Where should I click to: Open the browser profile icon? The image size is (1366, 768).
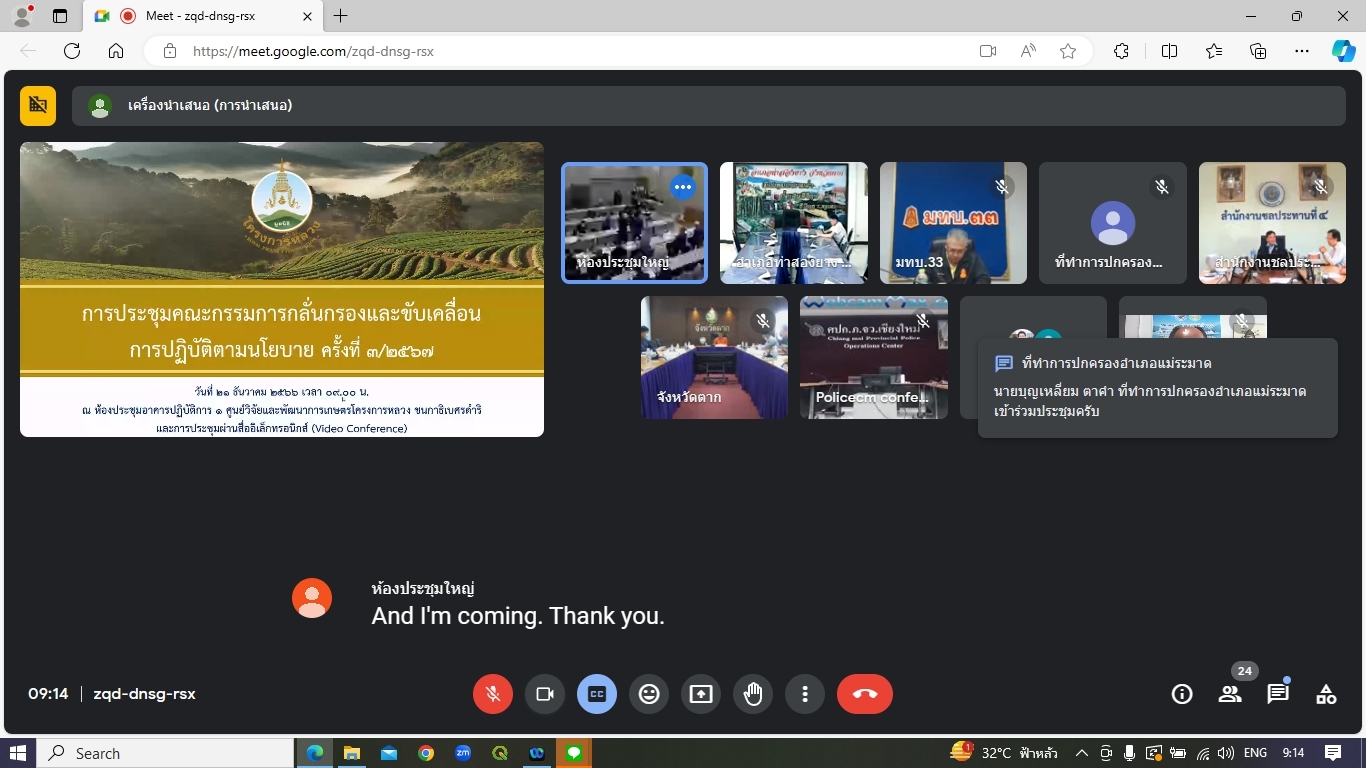coord(22,16)
